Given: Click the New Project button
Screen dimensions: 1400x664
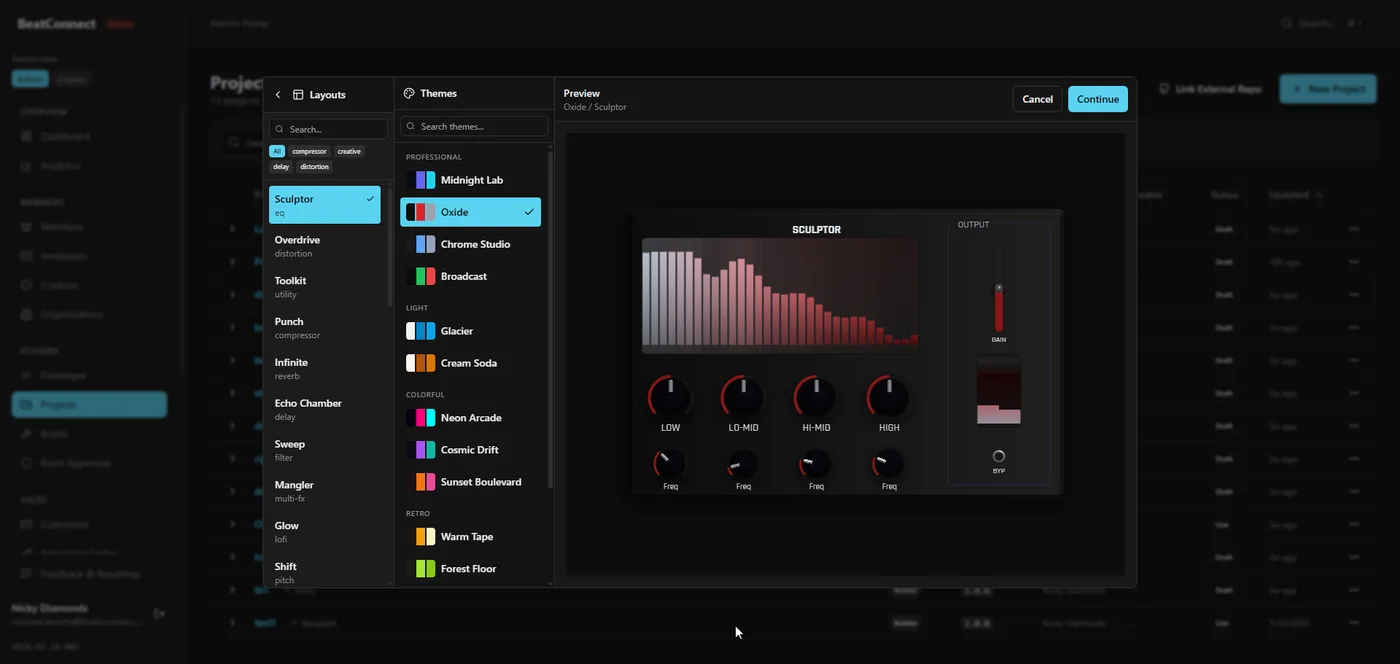Looking at the screenshot, I should (x=1327, y=89).
